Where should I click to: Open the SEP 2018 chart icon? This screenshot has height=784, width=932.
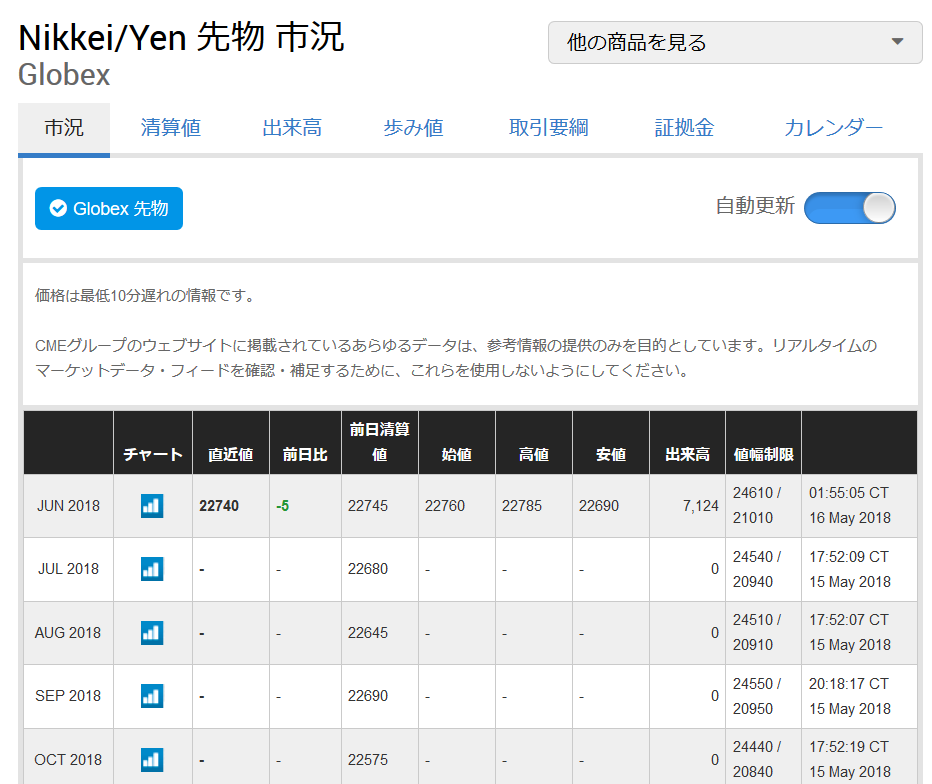152,696
